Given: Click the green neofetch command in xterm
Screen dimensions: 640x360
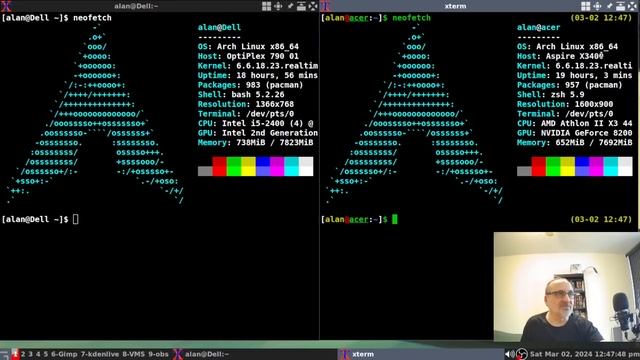Looking at the screenshot, I should (411, 18).
